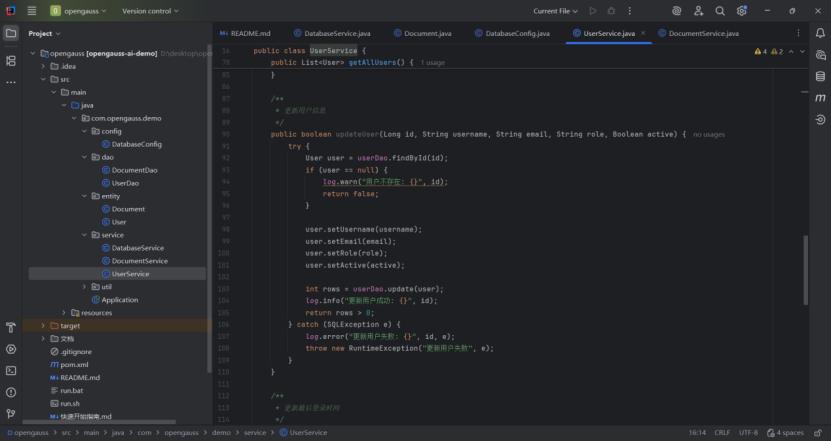The image size is (831, 442).
Task: Open the Maven tool window
Action: [820, 98]
